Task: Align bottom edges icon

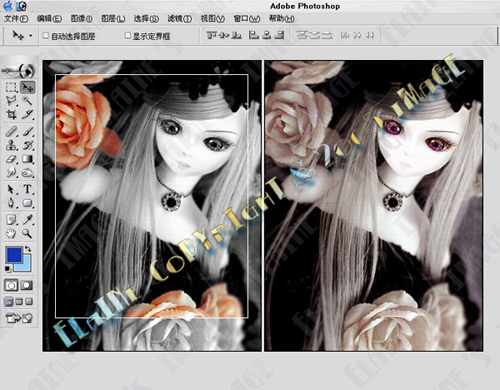Action: tap(236, 35)
